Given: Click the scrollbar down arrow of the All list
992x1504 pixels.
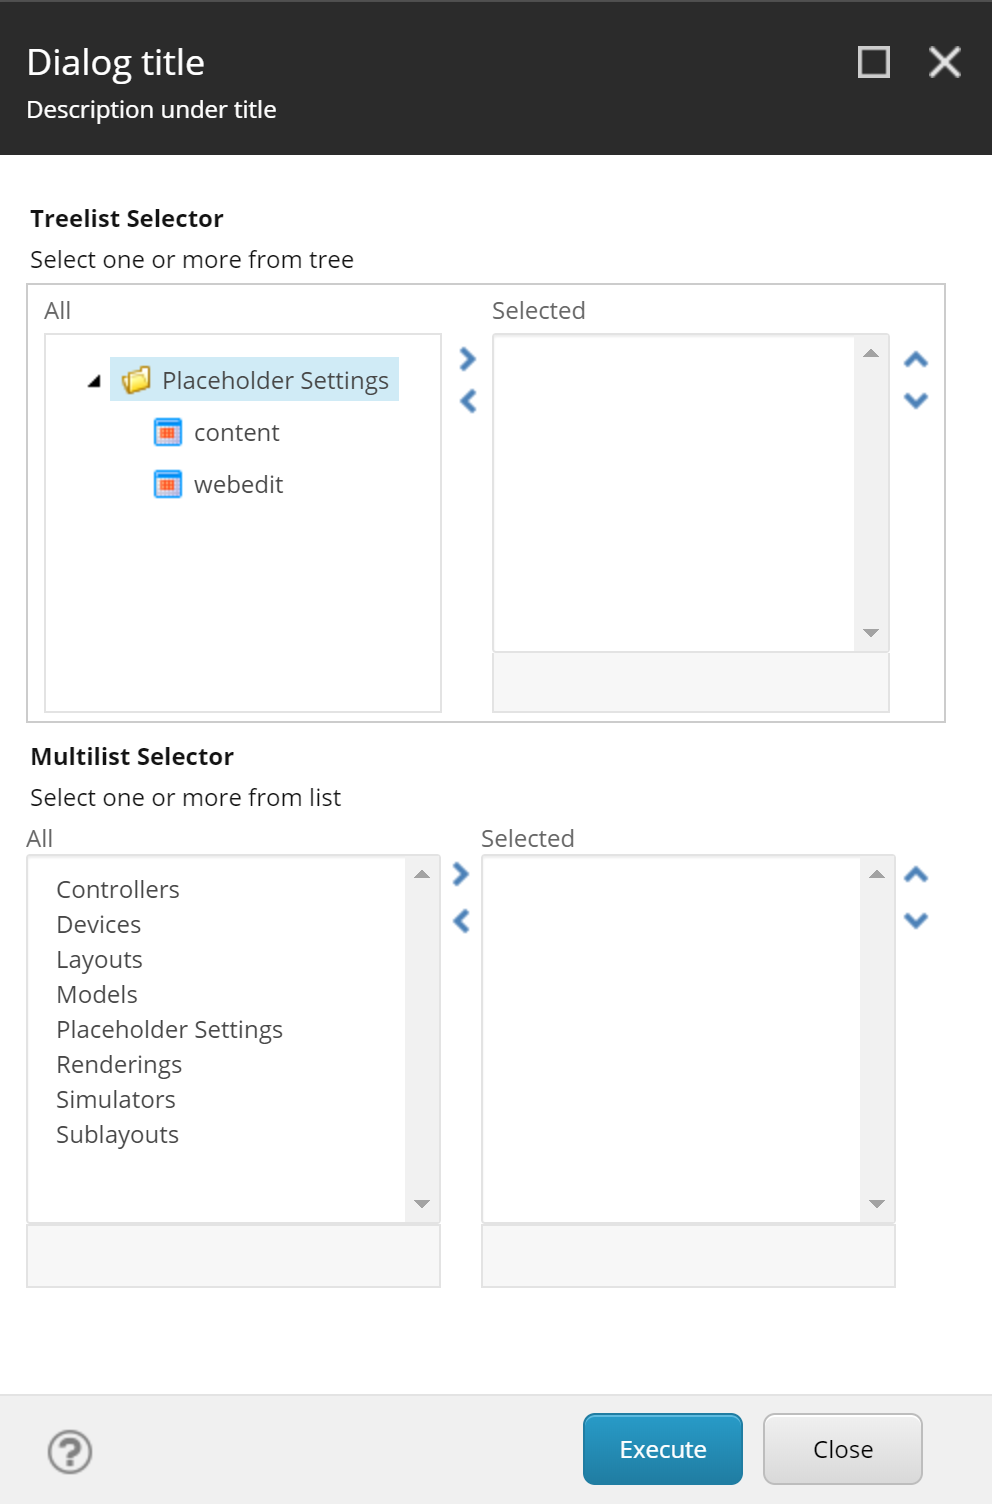Looking at the screenshot, I should tap(422, 1206).
